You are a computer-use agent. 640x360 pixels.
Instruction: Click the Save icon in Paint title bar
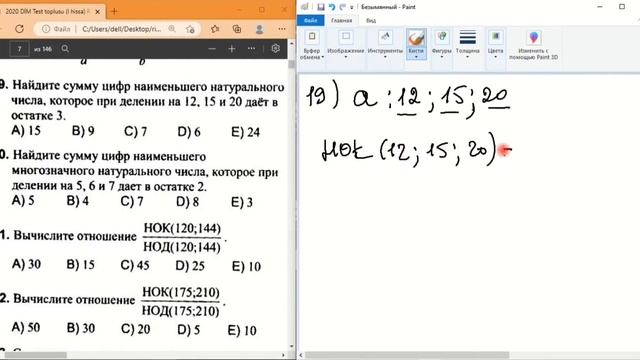(x=320, y=7)
